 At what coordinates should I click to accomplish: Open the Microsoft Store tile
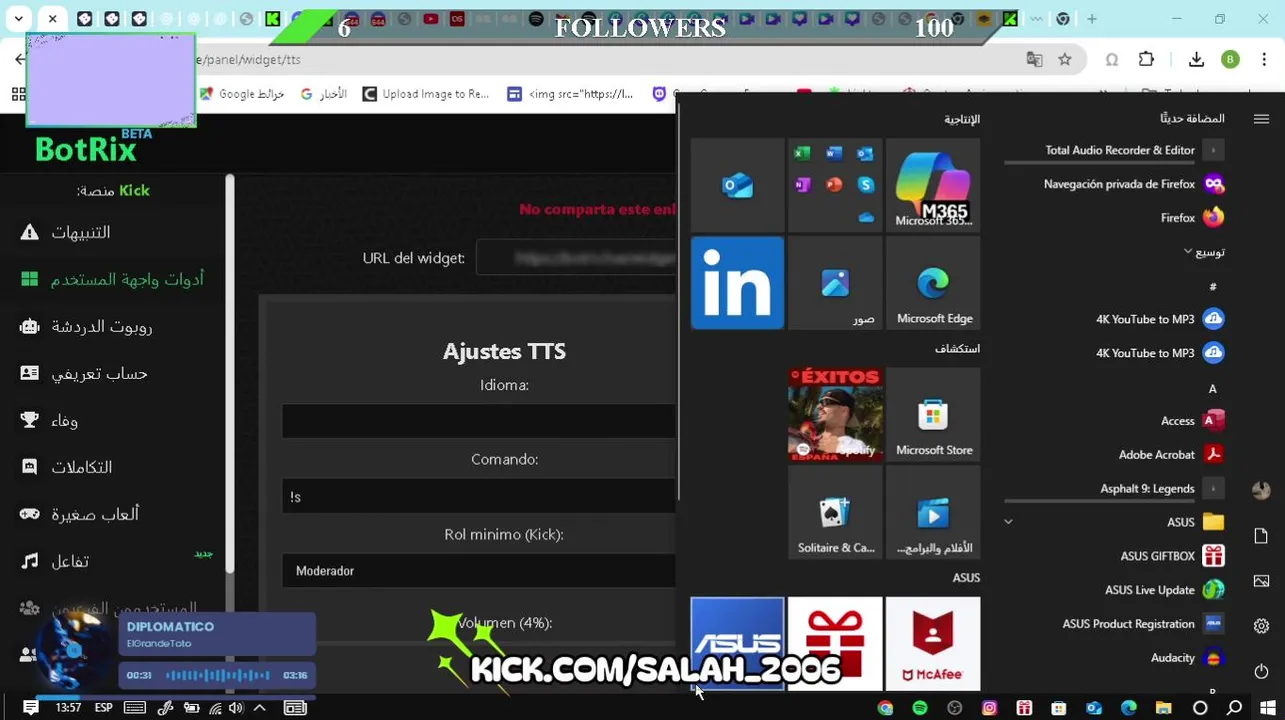[933, 414]
